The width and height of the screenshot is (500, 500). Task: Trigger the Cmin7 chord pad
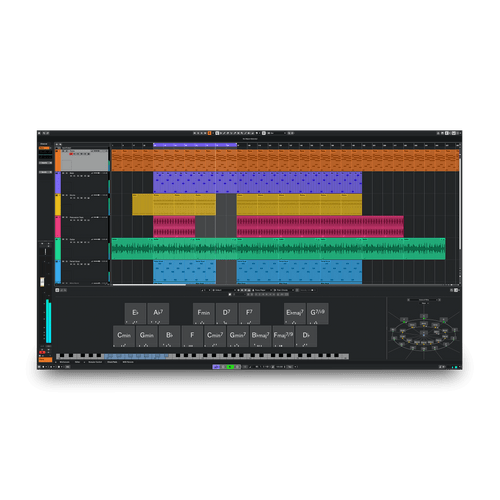coord(215,336)
